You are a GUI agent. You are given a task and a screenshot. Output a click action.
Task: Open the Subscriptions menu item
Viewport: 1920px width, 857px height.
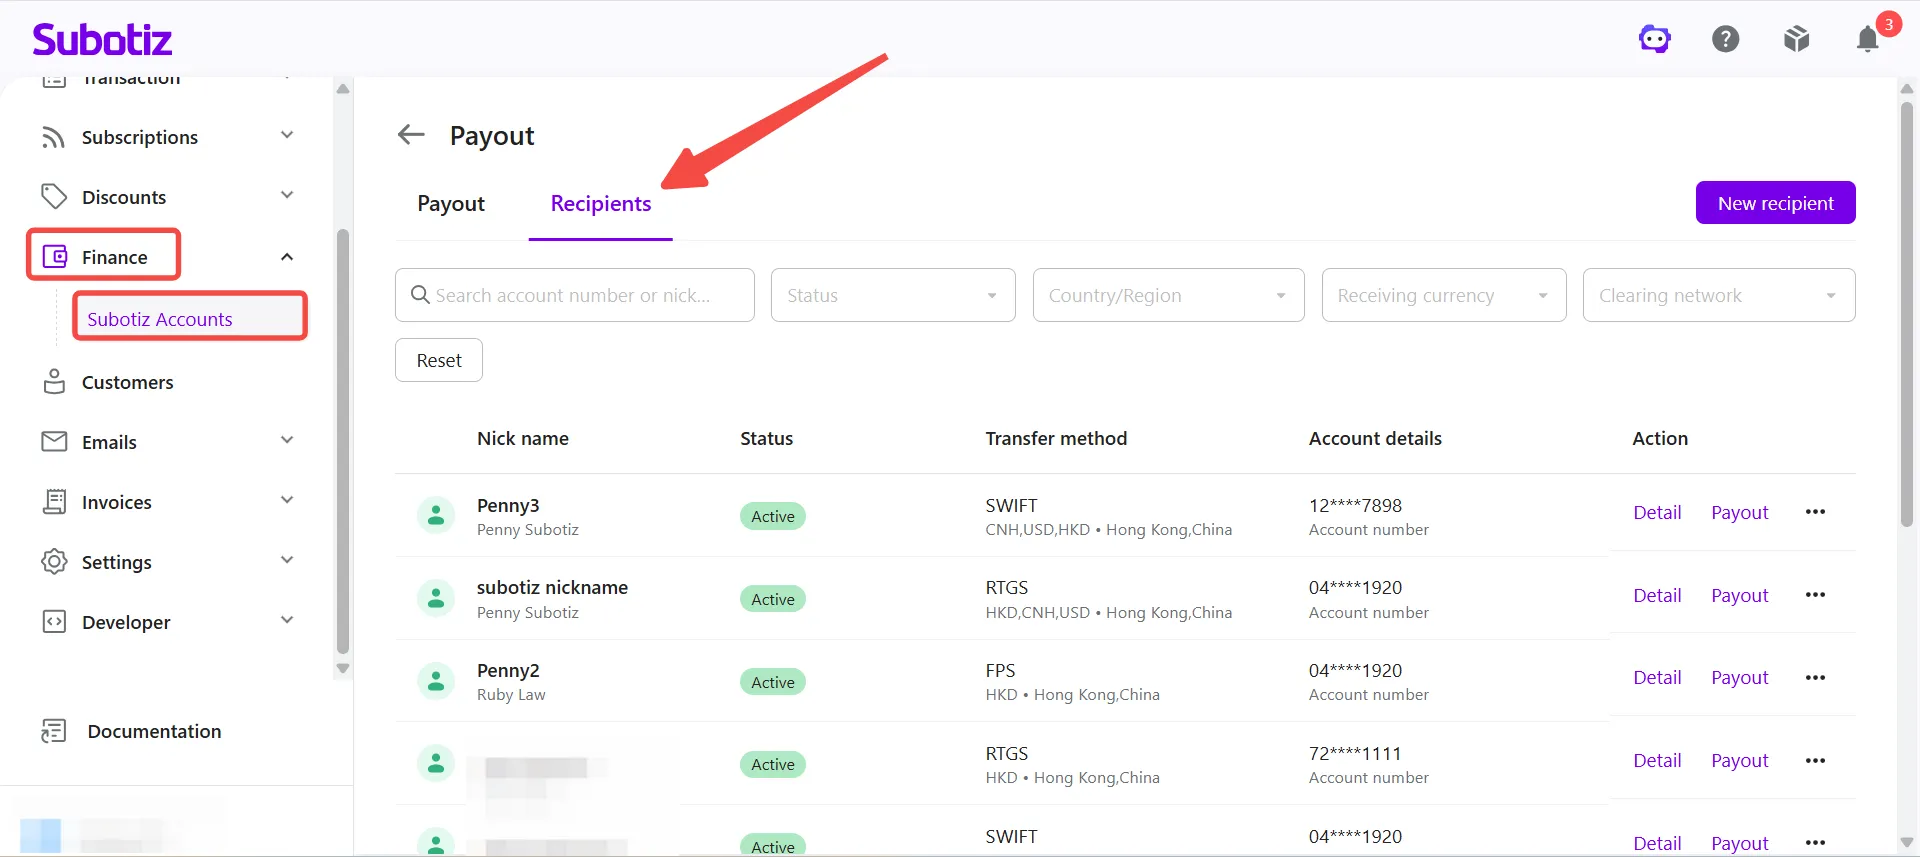140,137
